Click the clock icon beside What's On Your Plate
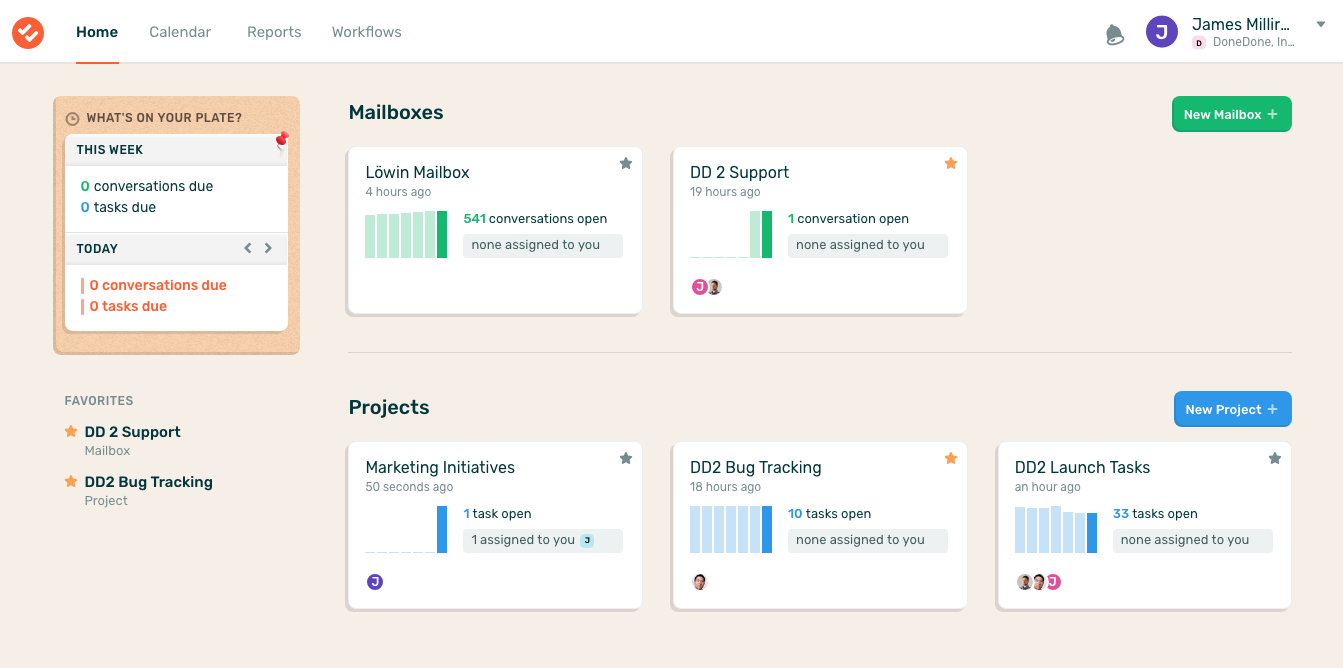This screenshot has height=668, width=1343. (72, 119)
